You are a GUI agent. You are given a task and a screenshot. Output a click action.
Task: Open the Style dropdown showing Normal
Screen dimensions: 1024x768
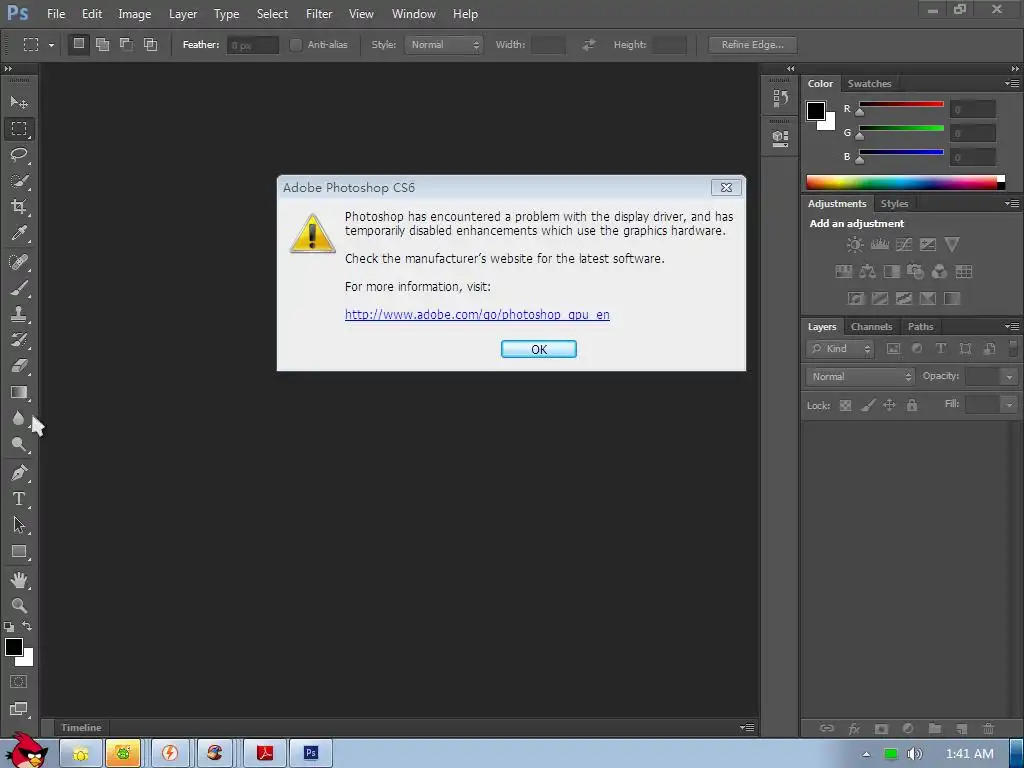point(443,45)
